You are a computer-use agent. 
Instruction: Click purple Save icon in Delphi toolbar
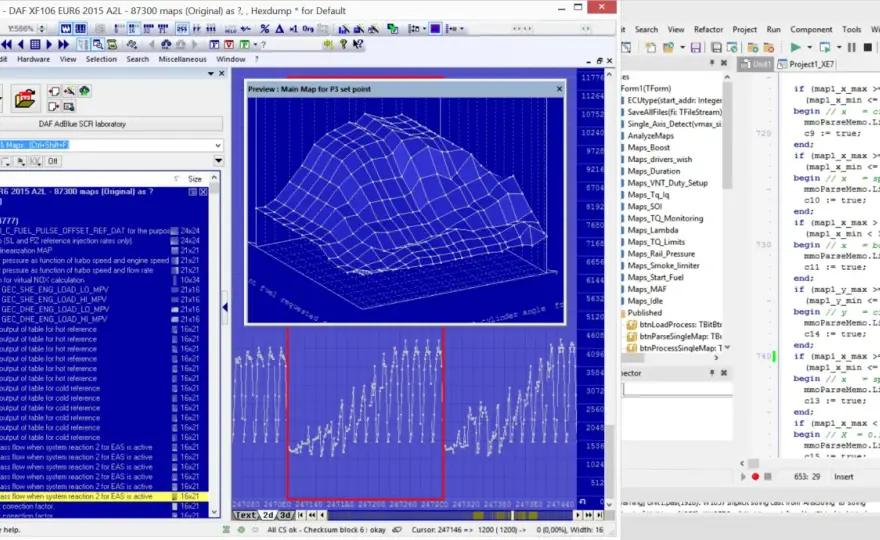(695, 48)
